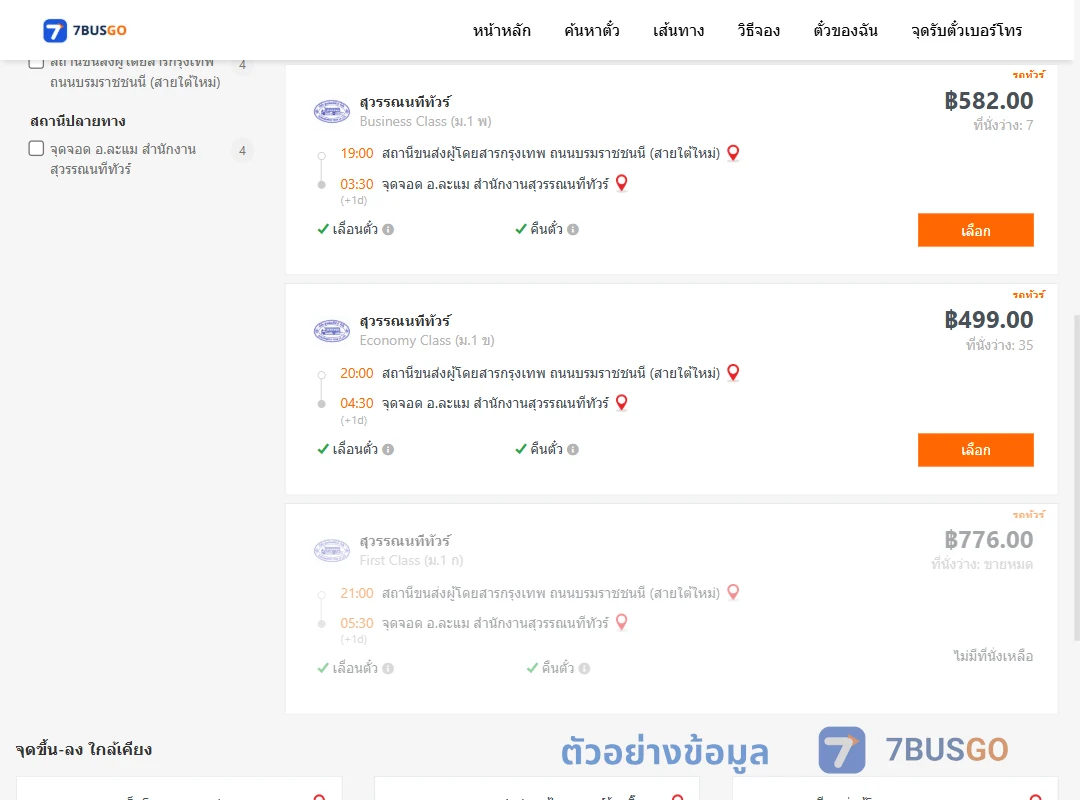
Task: Click operator logo on Business Class card
Action: pyautogui.click(x=332, y=111)
